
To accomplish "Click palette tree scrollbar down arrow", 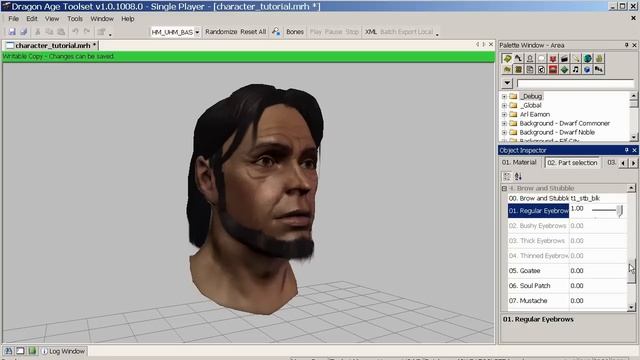I will pyautogui.click(x=633, y=137).
